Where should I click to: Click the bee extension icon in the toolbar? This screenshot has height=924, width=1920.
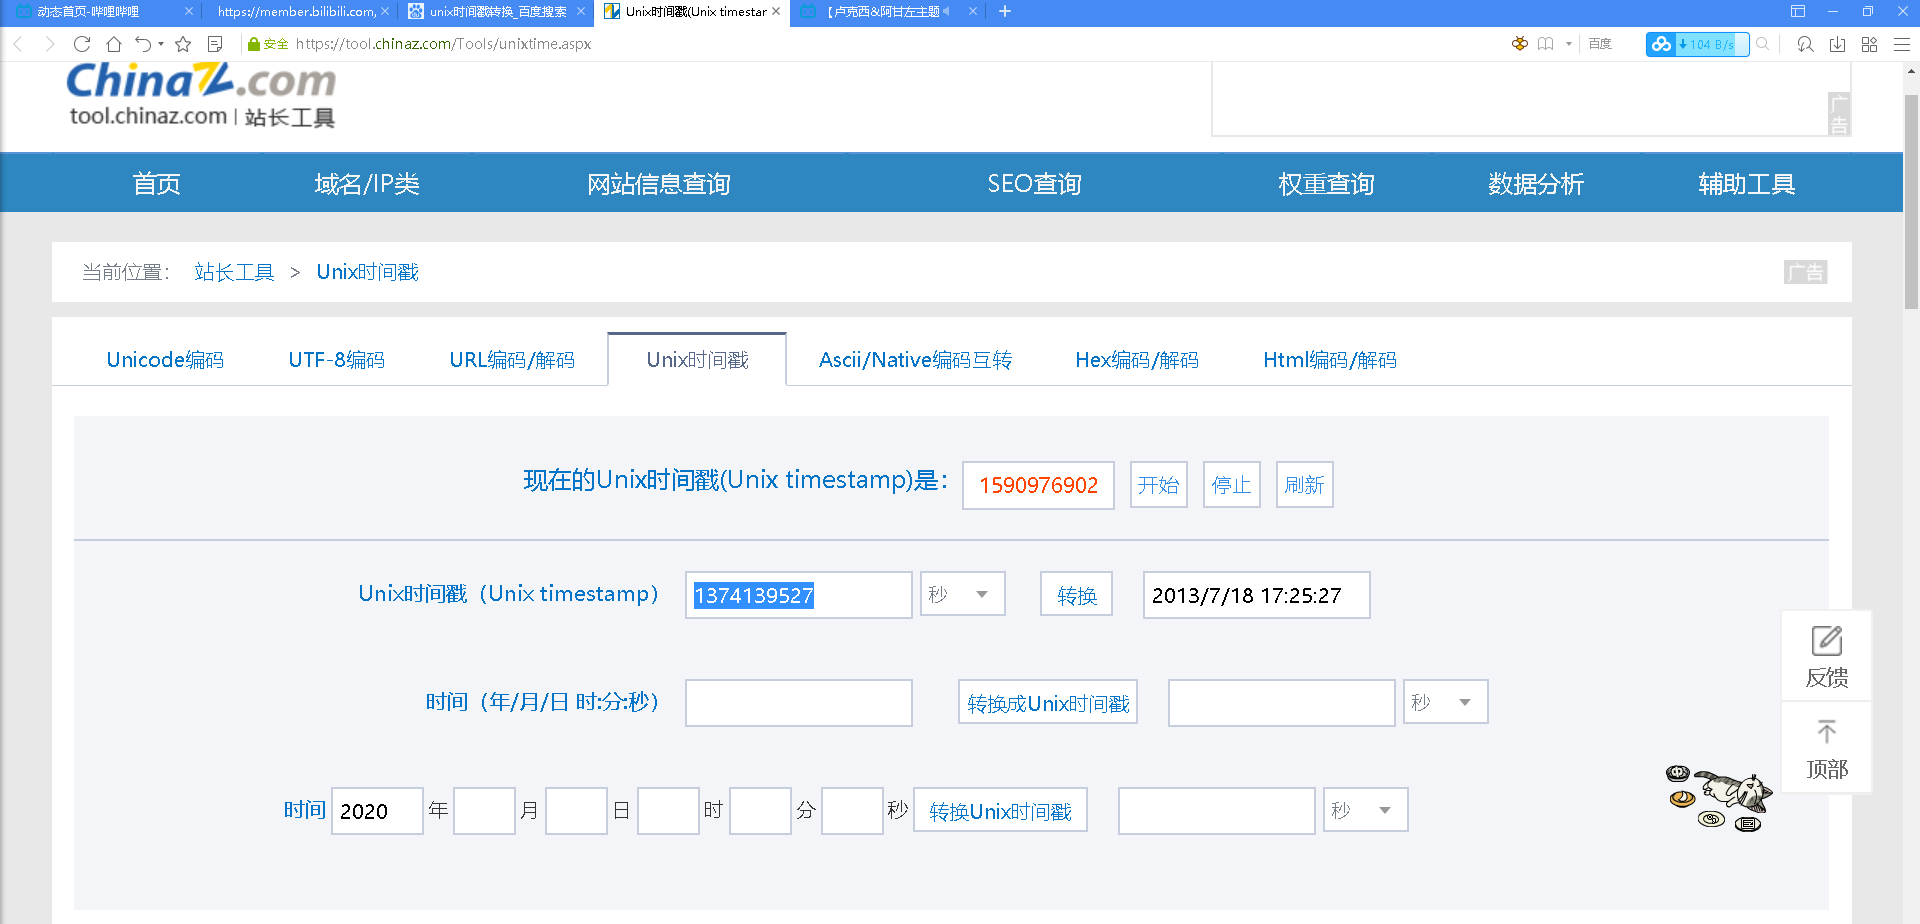[x=1519, y=44]
